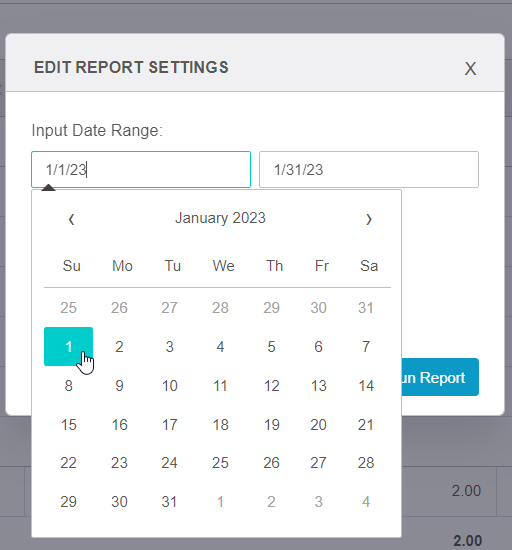Choose grayed-out February 4
512x550 pixels.
pos(366,502)
